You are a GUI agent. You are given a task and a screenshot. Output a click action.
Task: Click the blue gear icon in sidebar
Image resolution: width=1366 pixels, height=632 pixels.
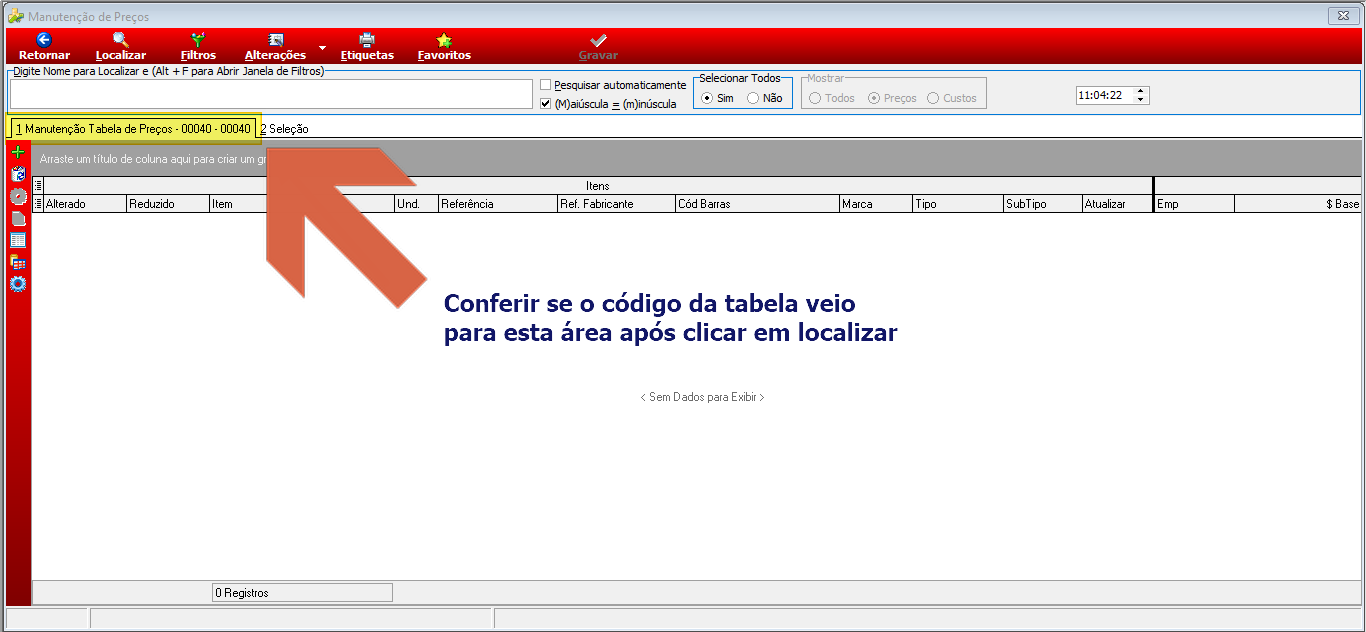(18, 284)
